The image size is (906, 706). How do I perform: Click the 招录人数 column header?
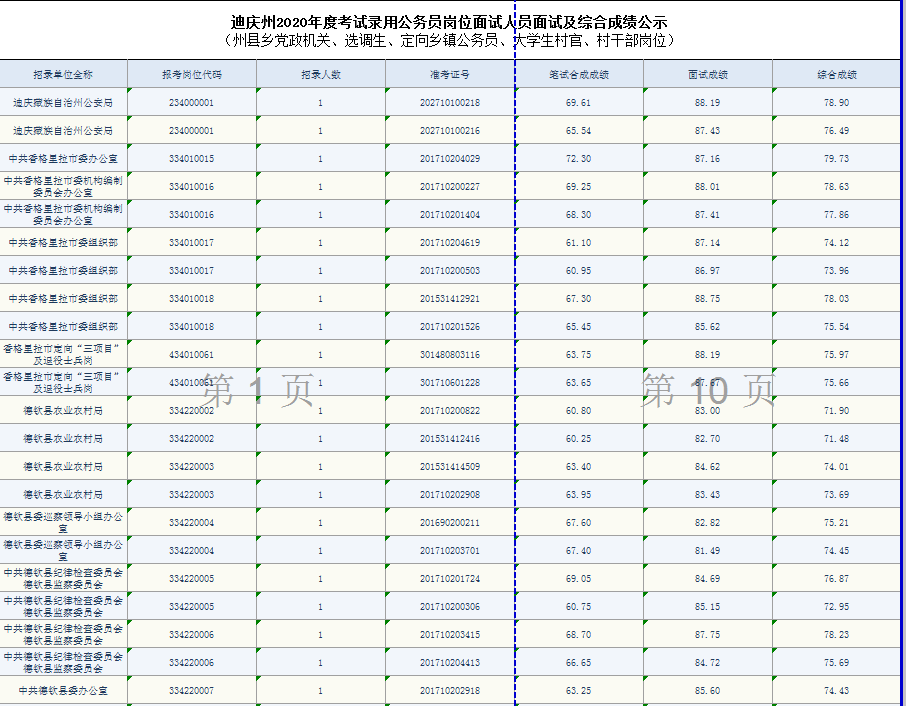coord(320,75)
